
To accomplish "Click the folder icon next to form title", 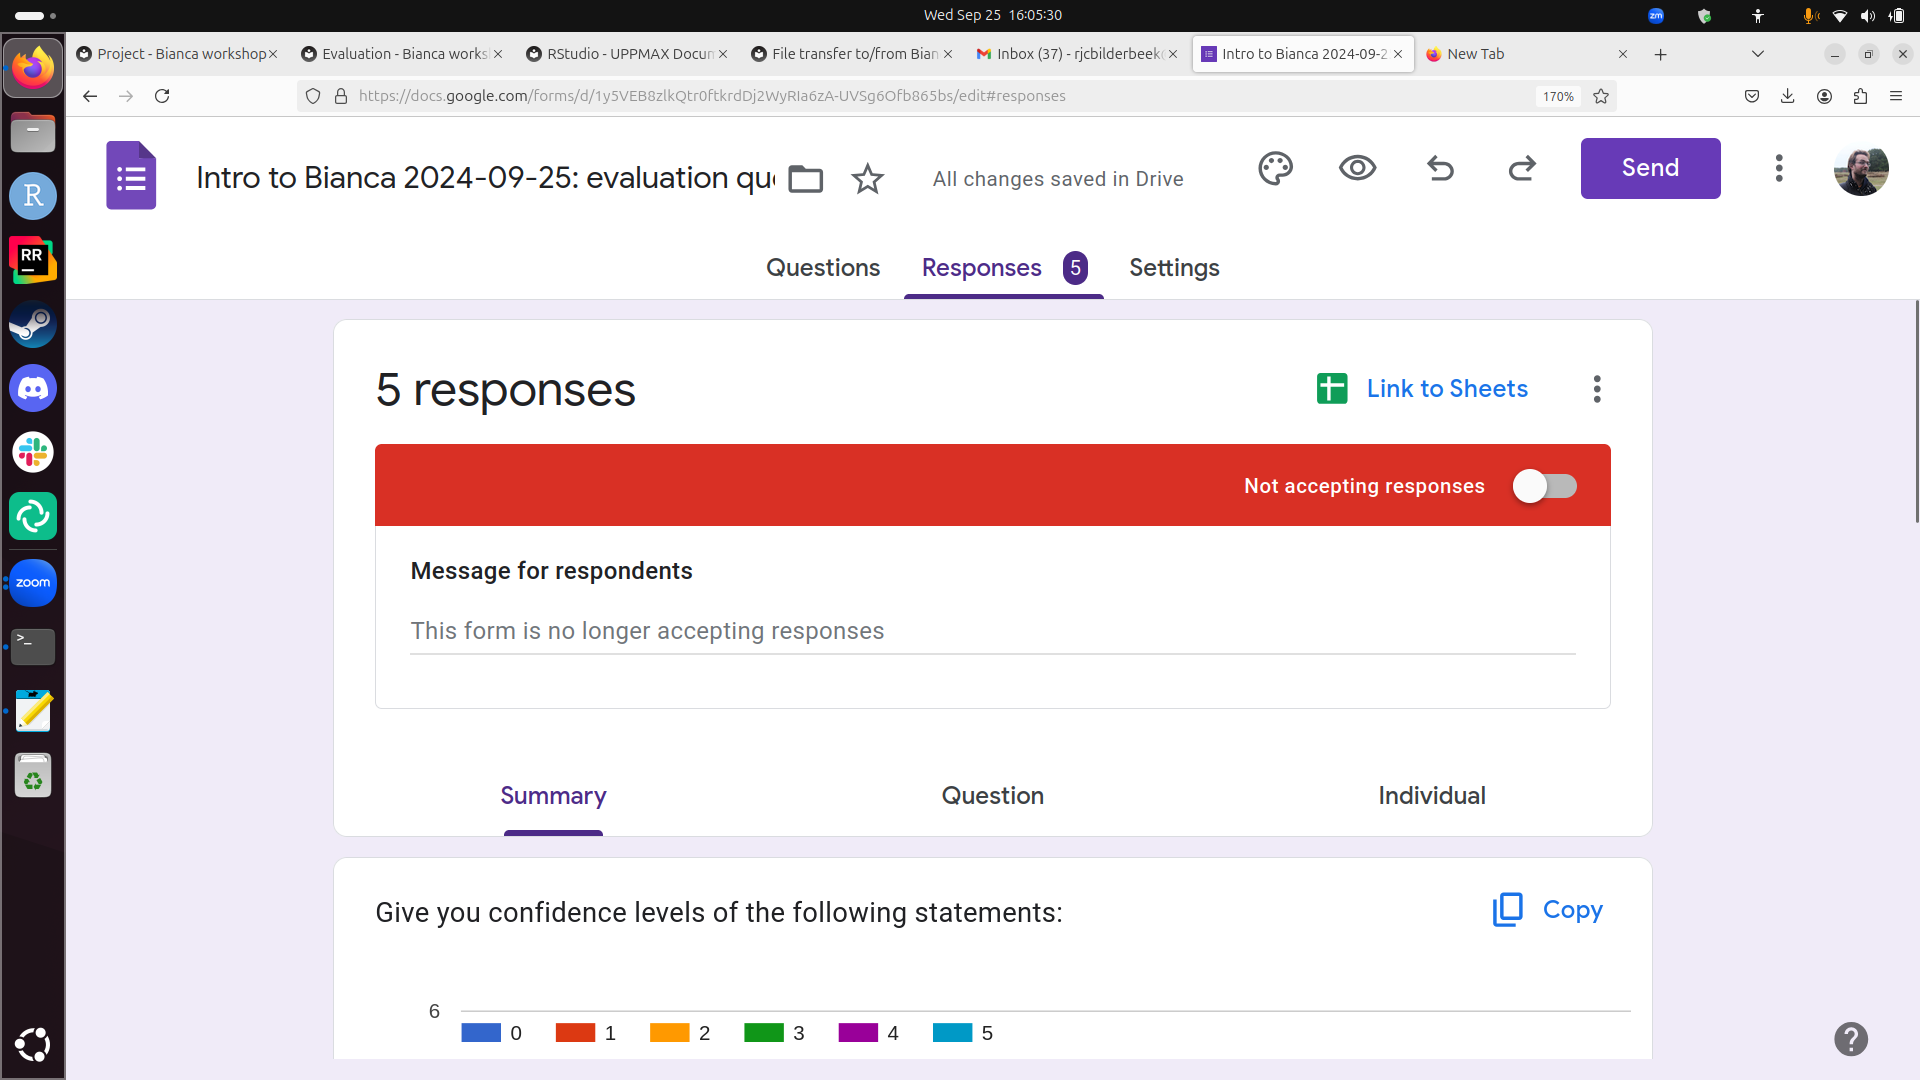I will pos(806,179).
